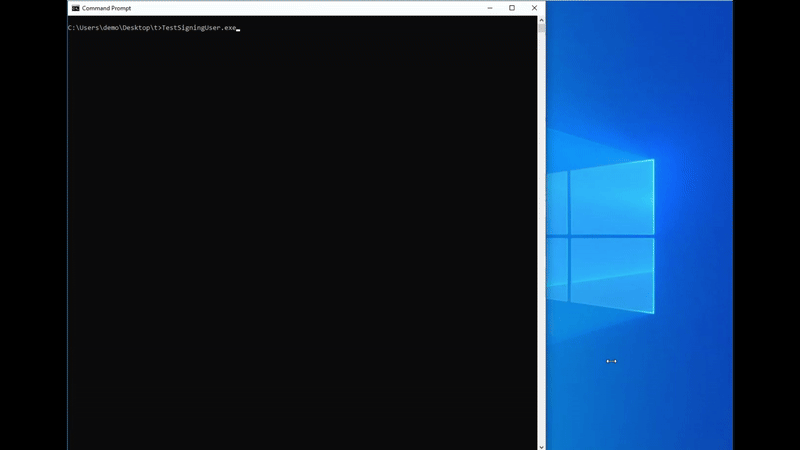Click the Command Prompt system menu icon

point(76,8)
